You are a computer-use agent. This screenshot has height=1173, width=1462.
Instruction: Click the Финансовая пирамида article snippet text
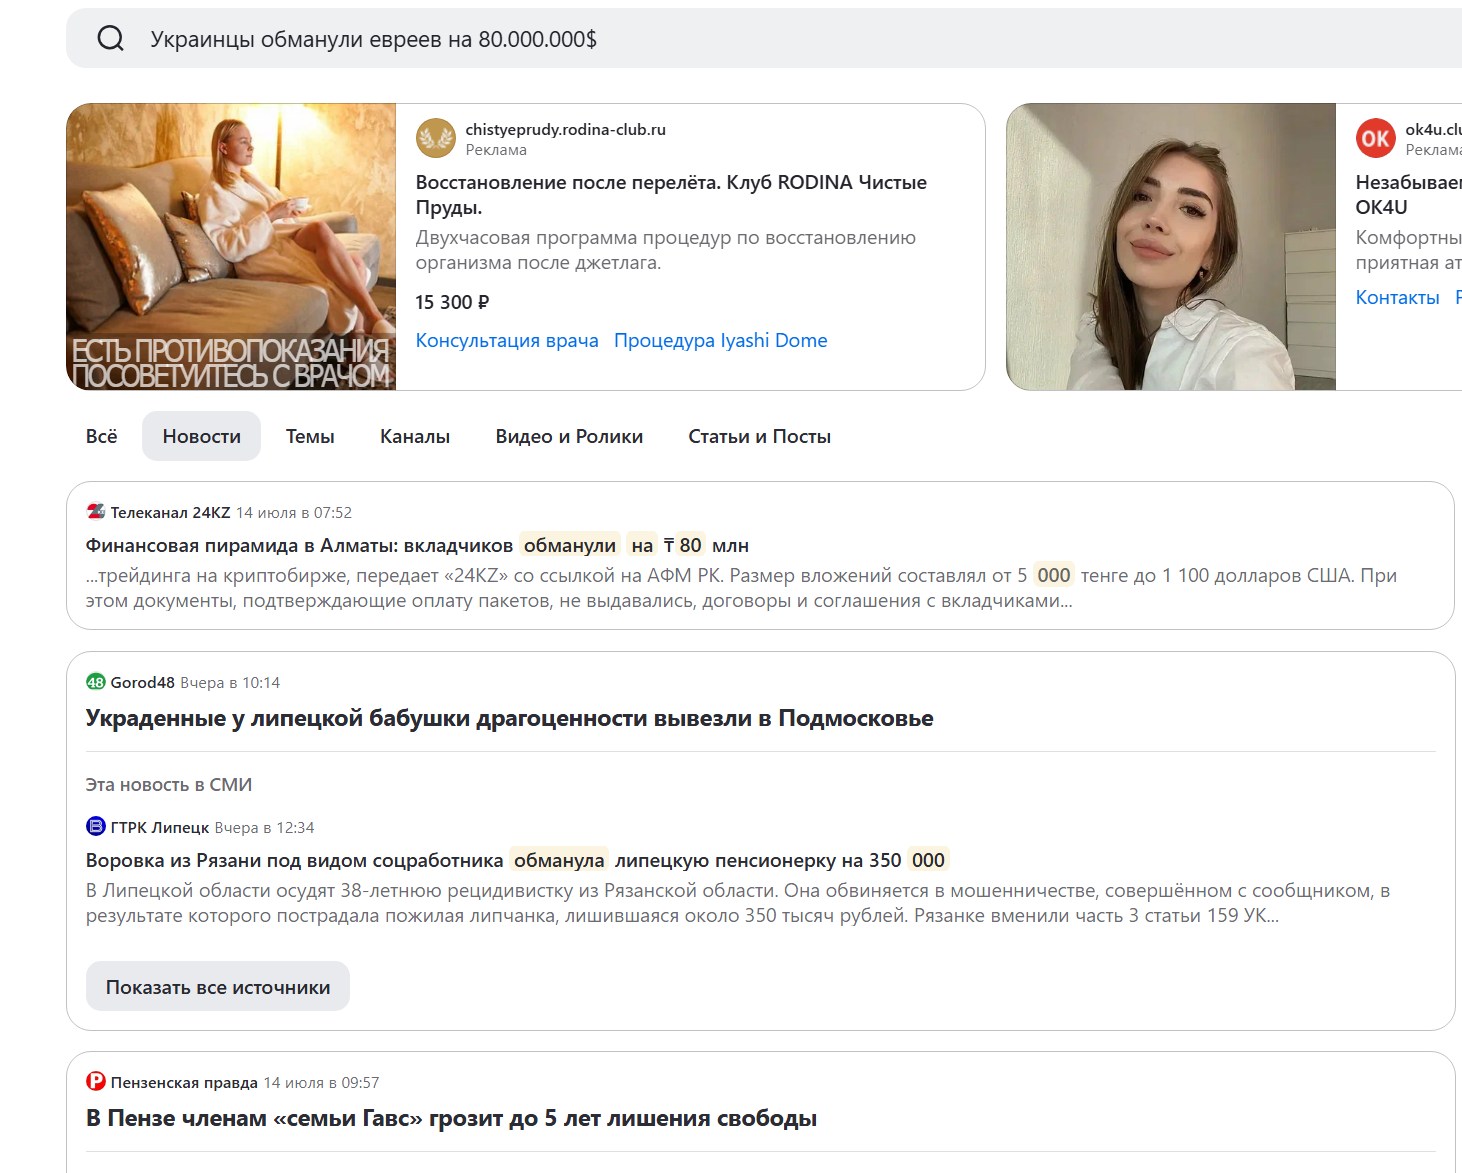click(x=741, y=588)
